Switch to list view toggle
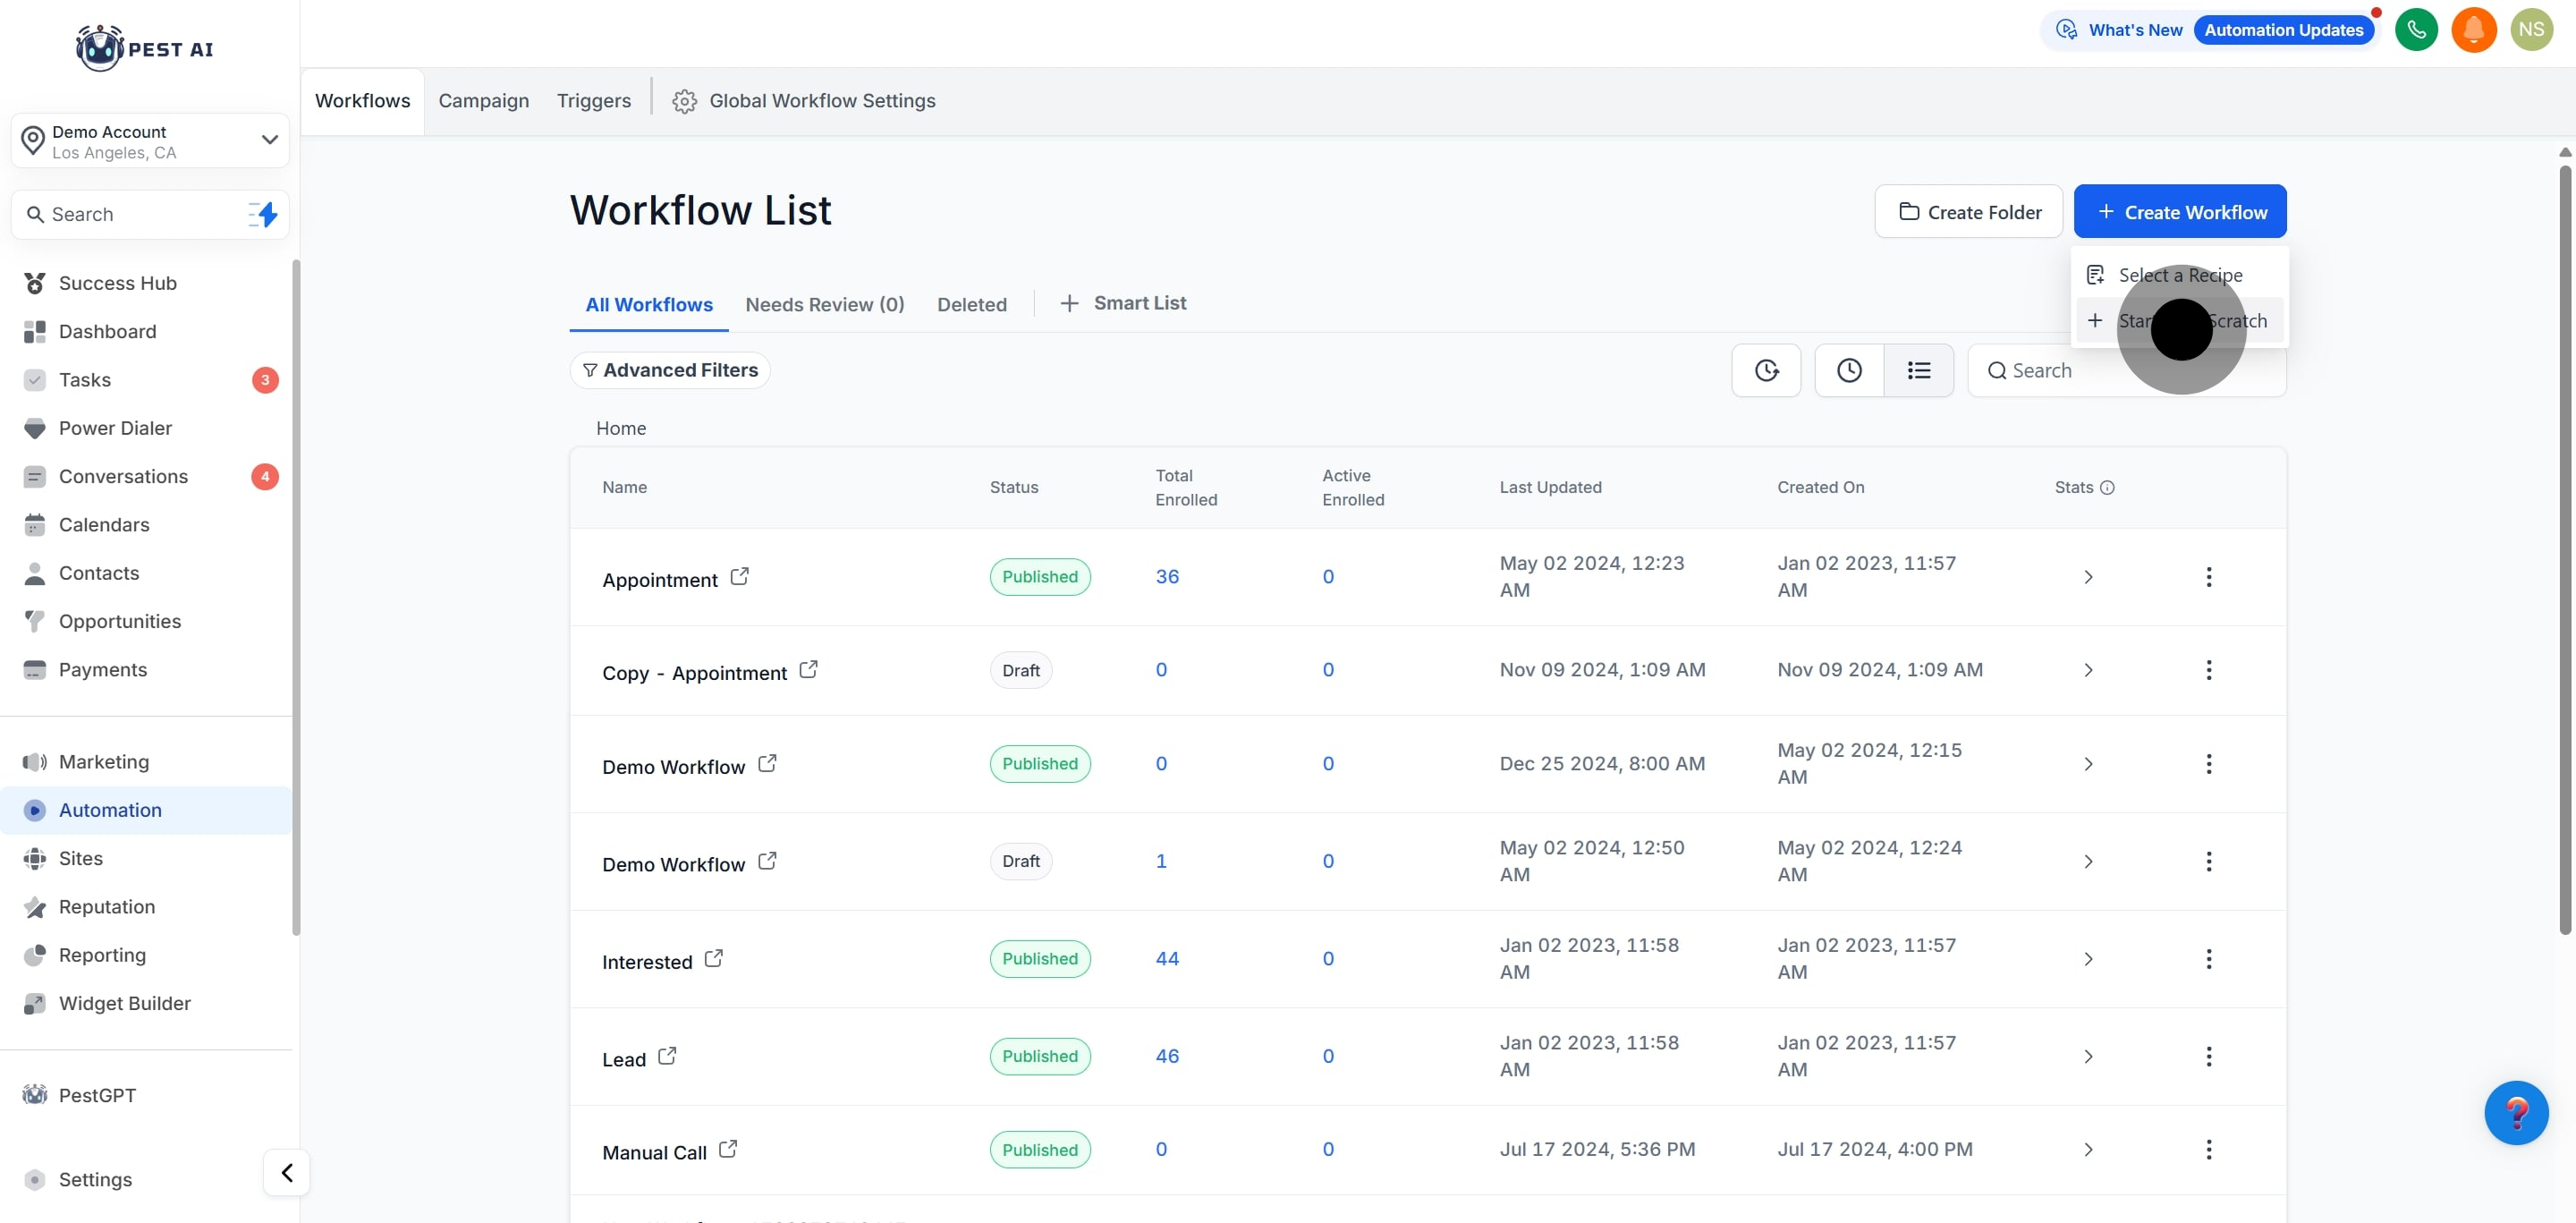The height and width of the screenshot is (1223, 2576). [1918, 371]
